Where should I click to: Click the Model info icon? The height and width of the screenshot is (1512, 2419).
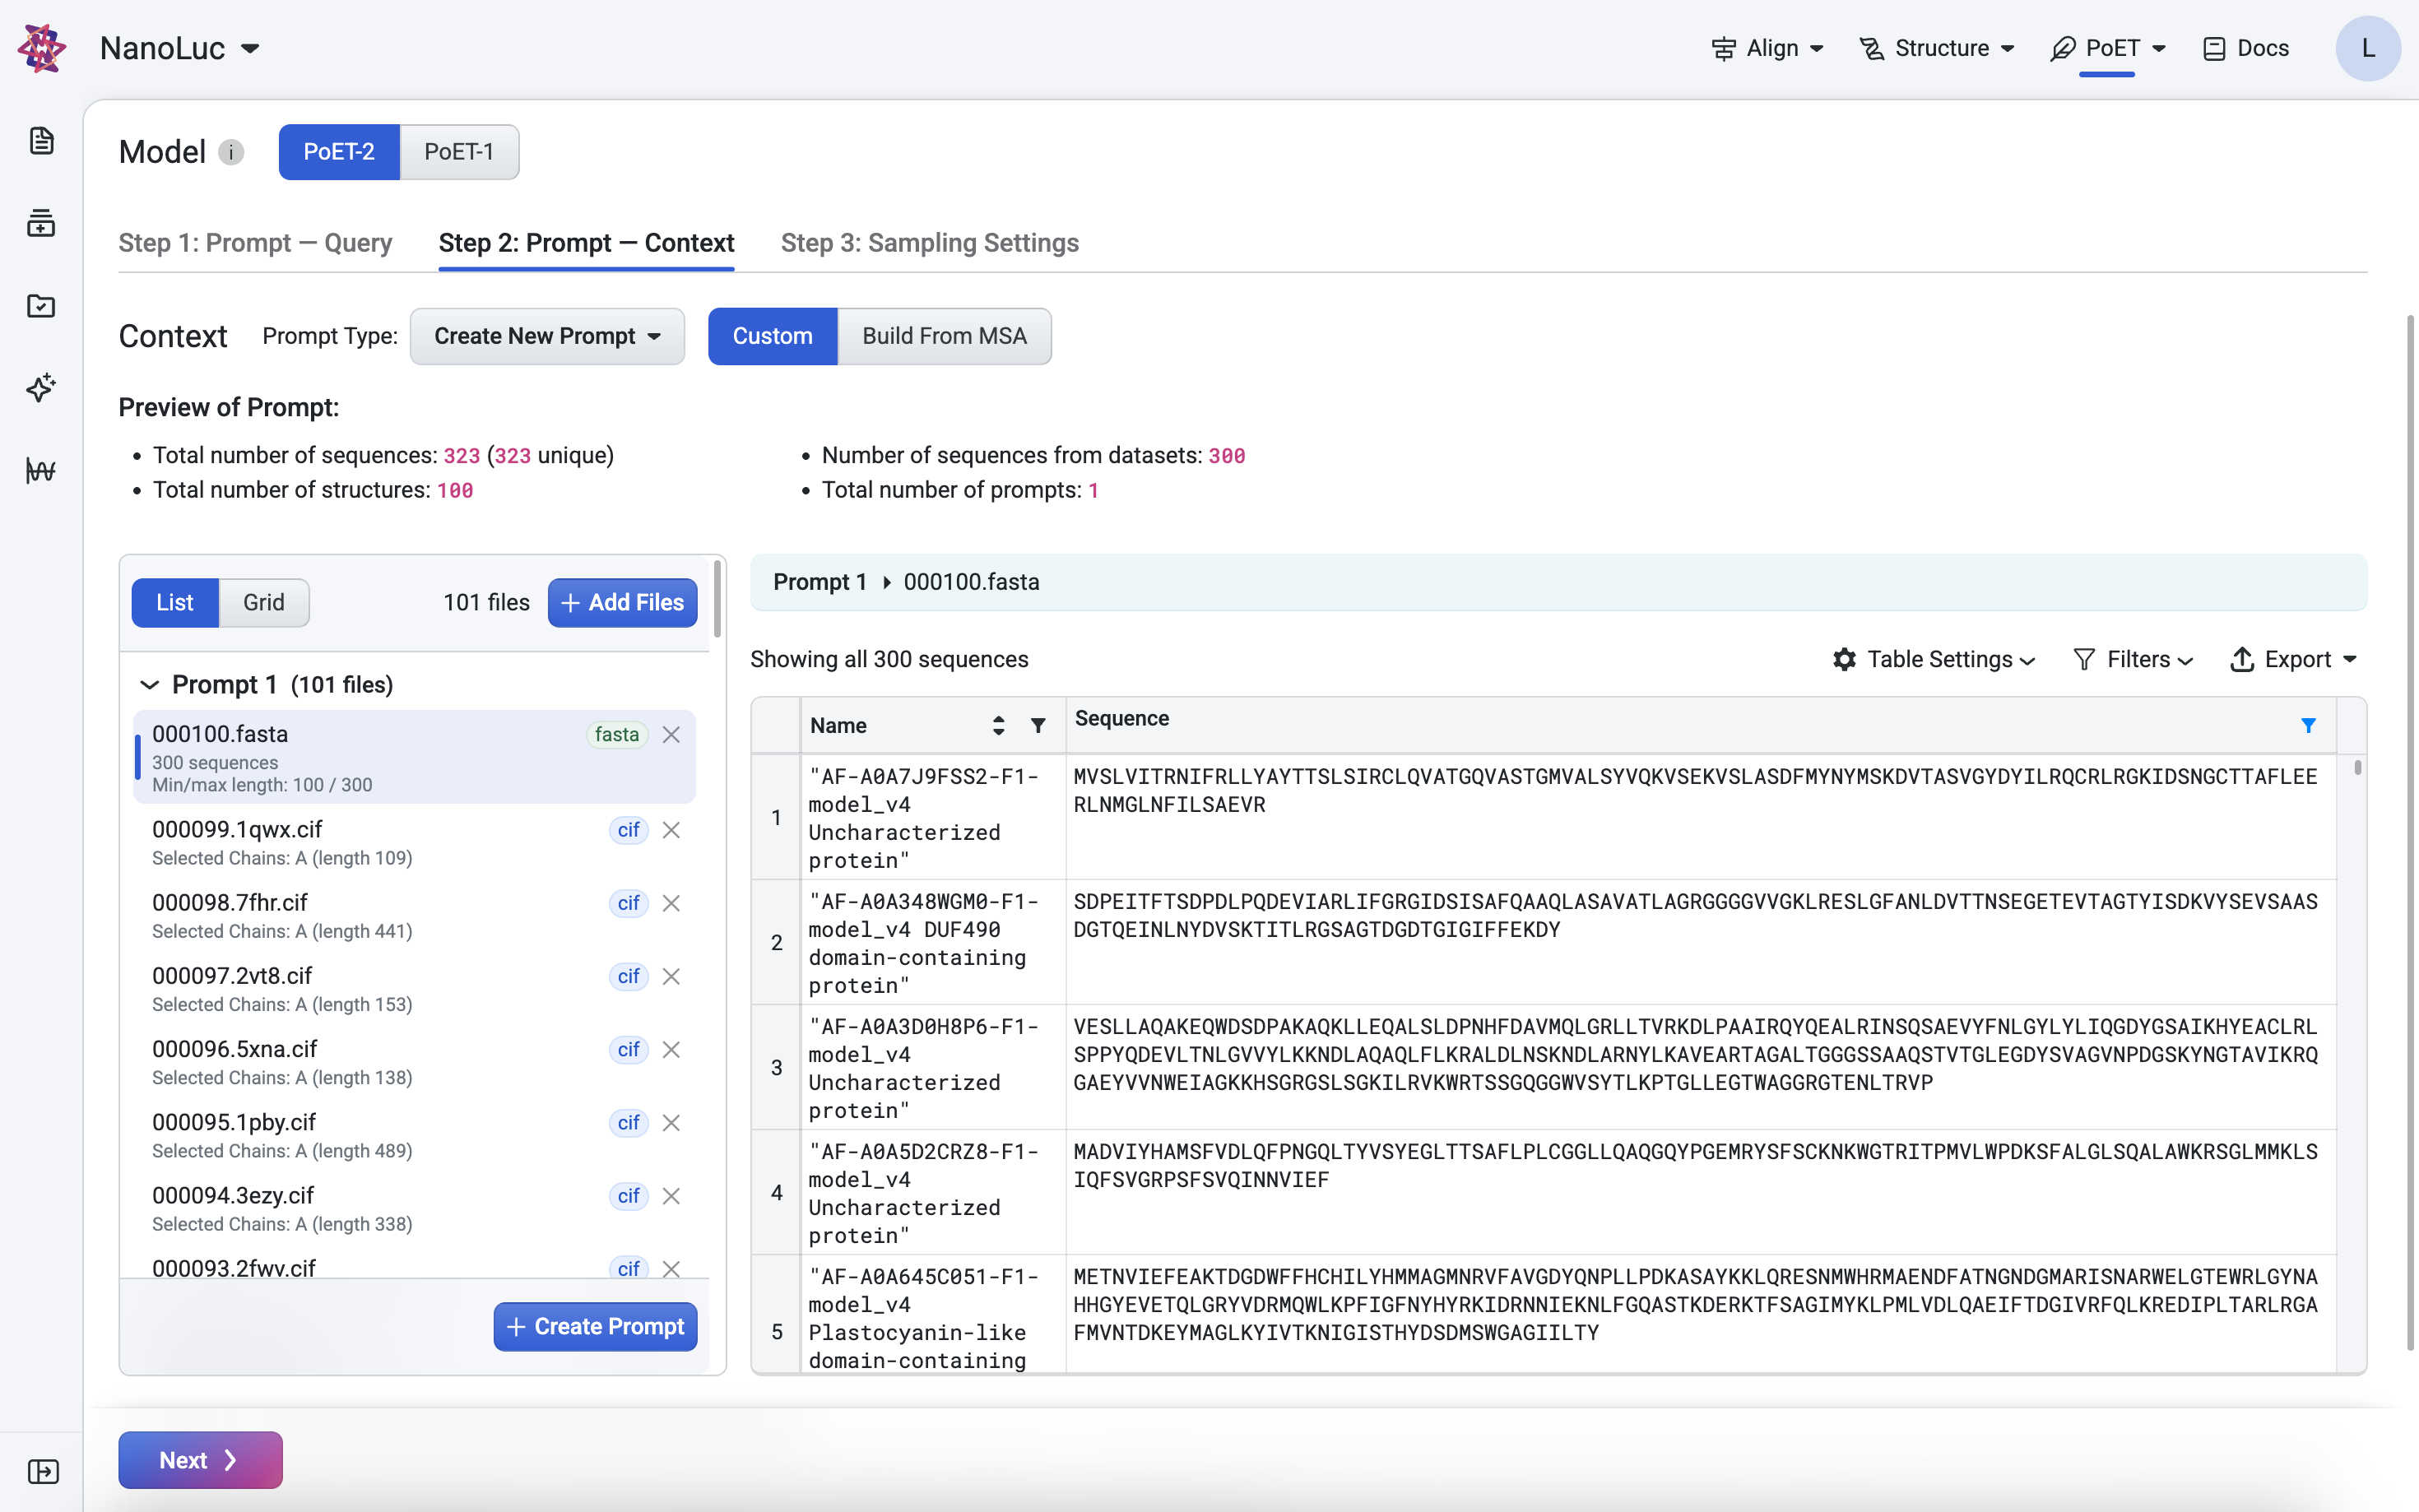pos(231,152)
